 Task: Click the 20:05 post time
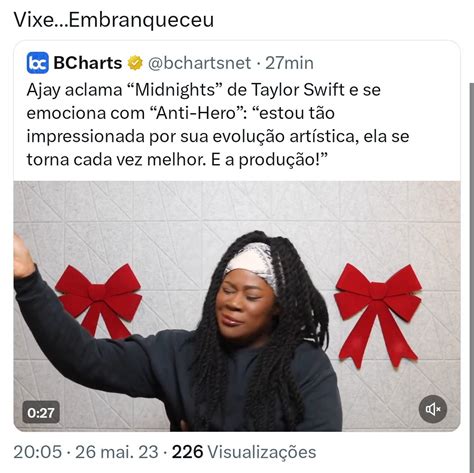click(x=38, y=452)
